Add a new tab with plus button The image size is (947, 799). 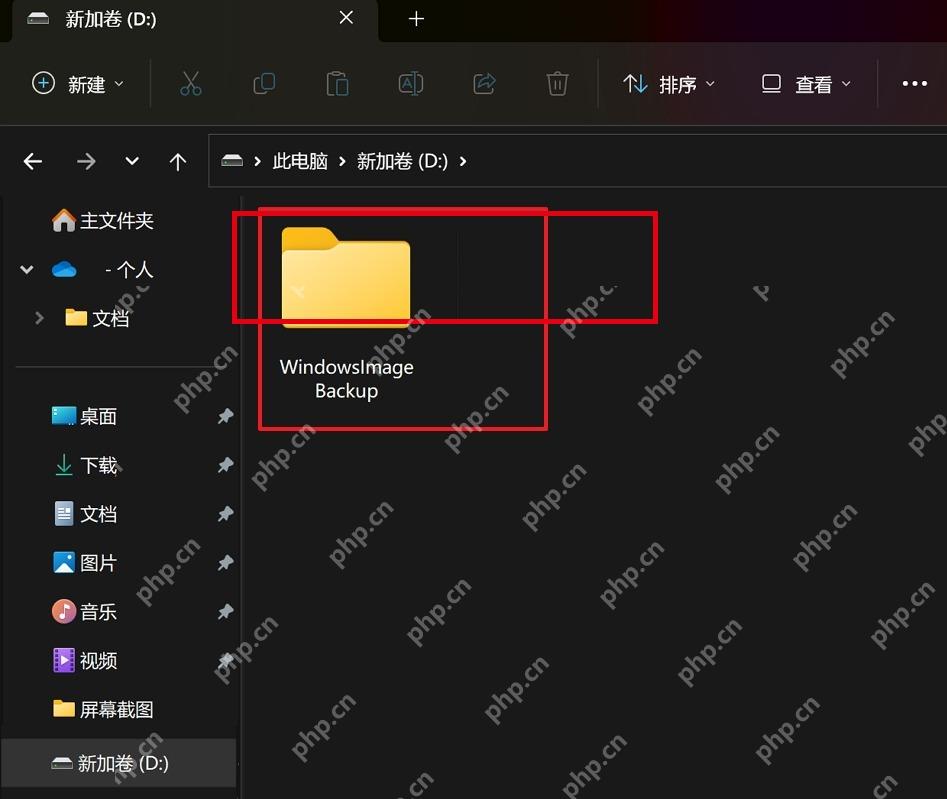pos(416,19)
